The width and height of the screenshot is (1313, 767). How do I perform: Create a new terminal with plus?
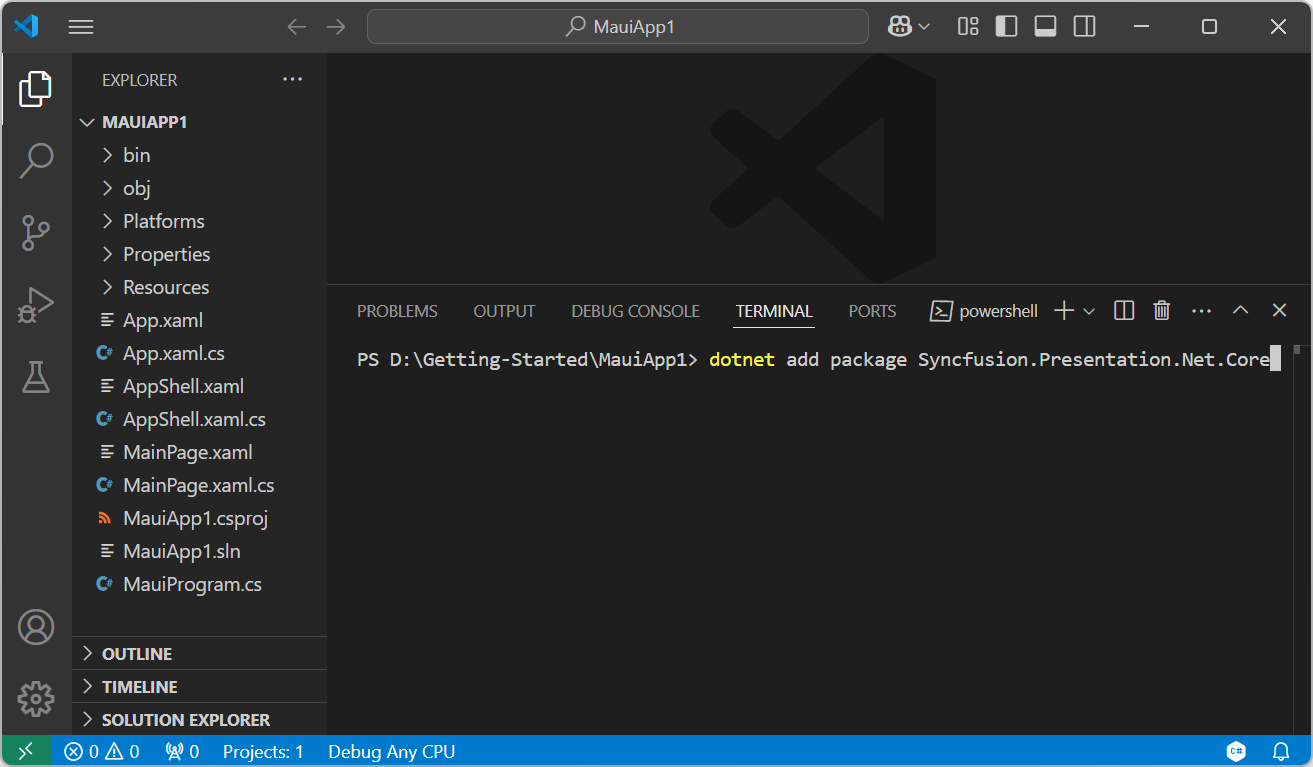(1064, 311)
